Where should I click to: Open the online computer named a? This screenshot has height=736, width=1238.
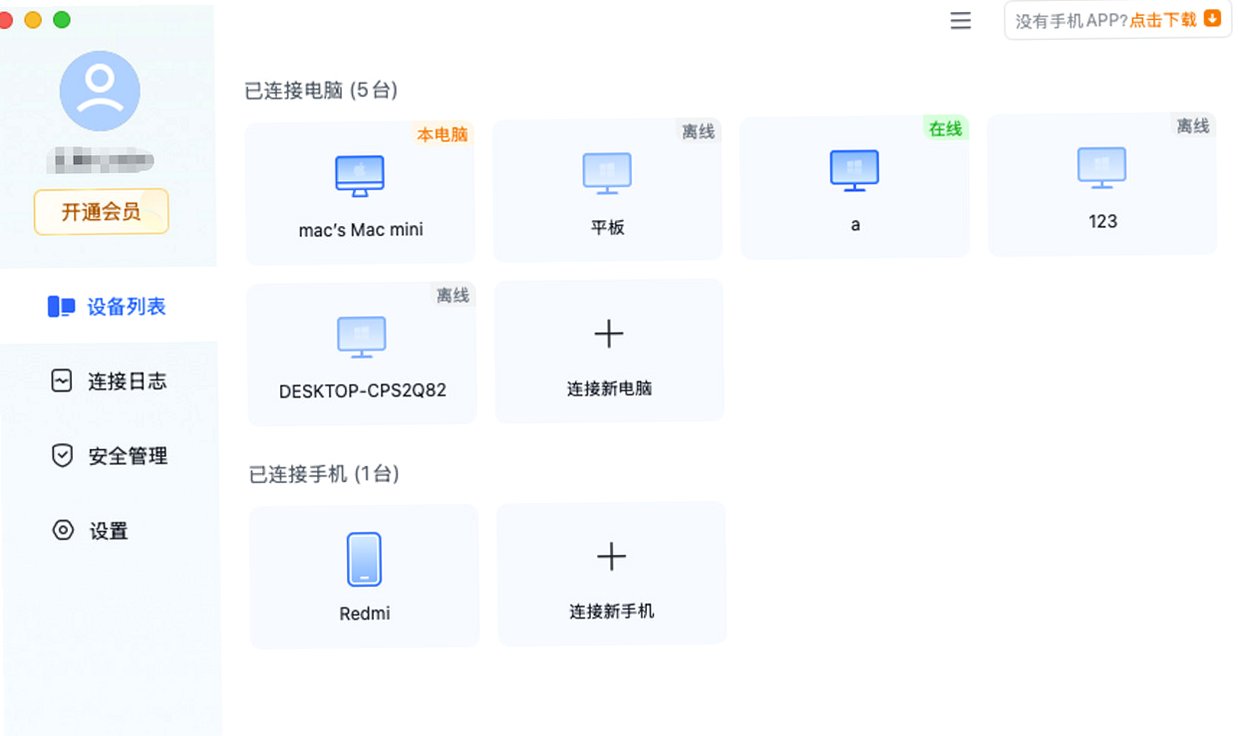[x=855, y=188]
